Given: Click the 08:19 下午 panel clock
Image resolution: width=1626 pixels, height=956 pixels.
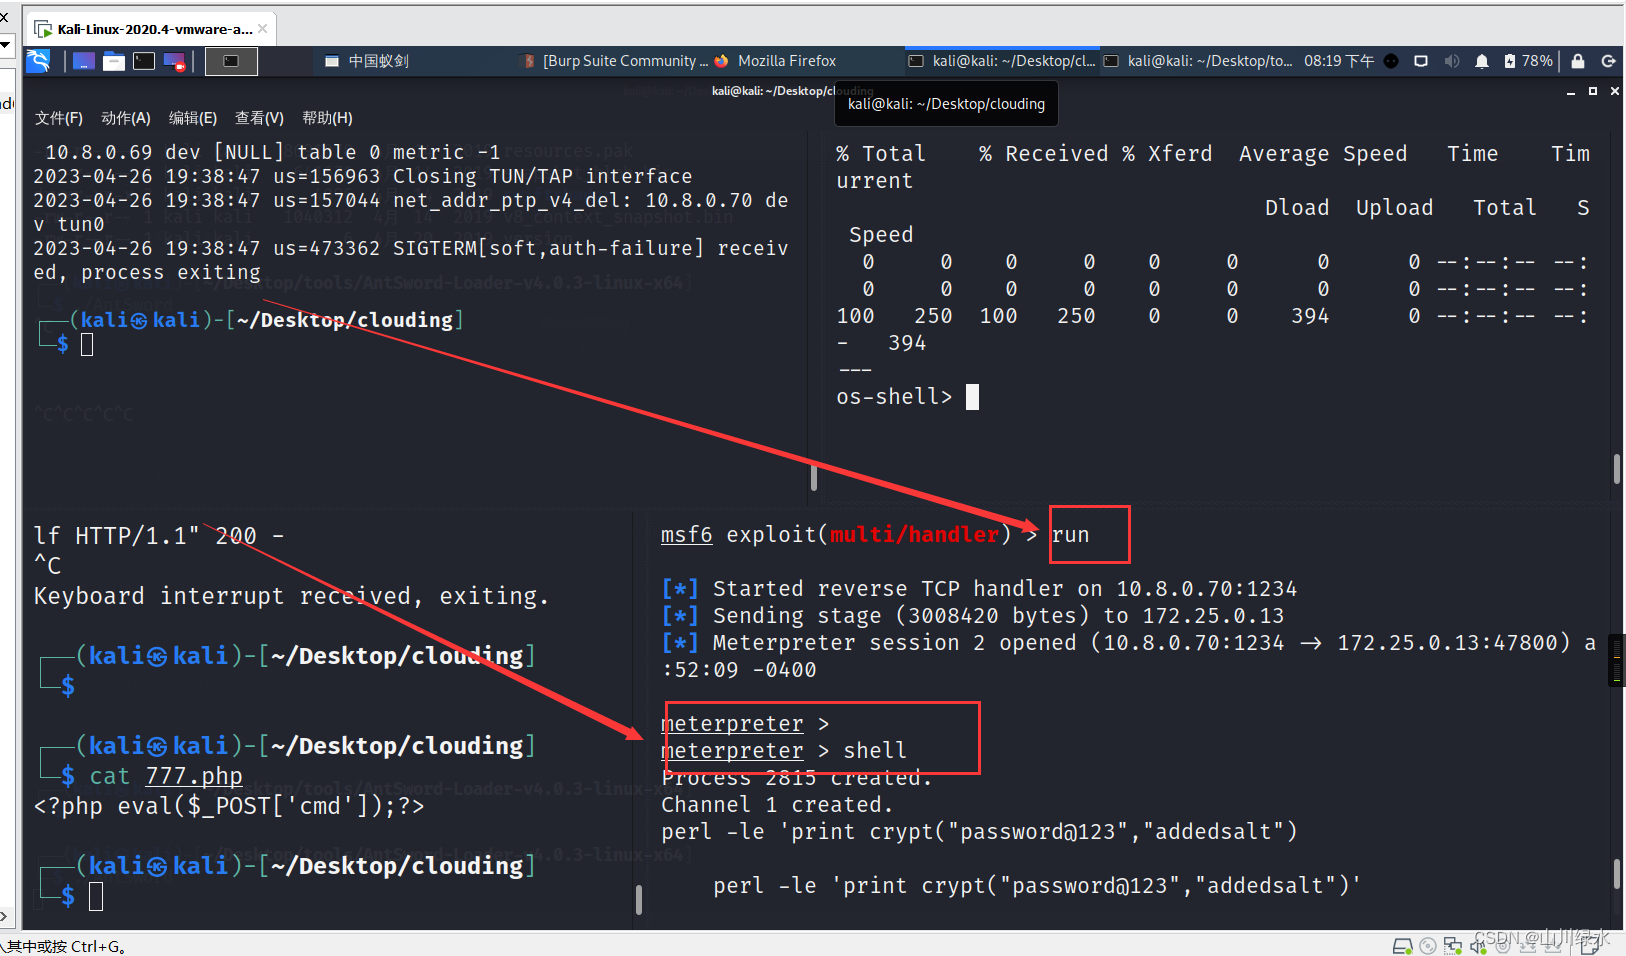Looking at the screenshot, I should [1339, 61].
